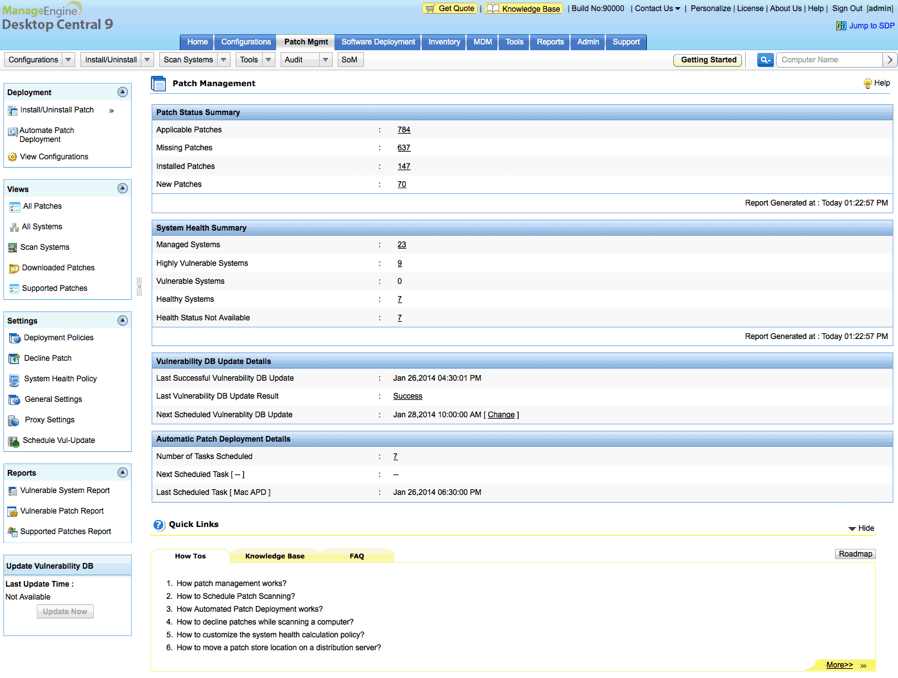This screenshot has height=678, width=898.
Task: Click the General Settings icon
Action: [14, 400]
